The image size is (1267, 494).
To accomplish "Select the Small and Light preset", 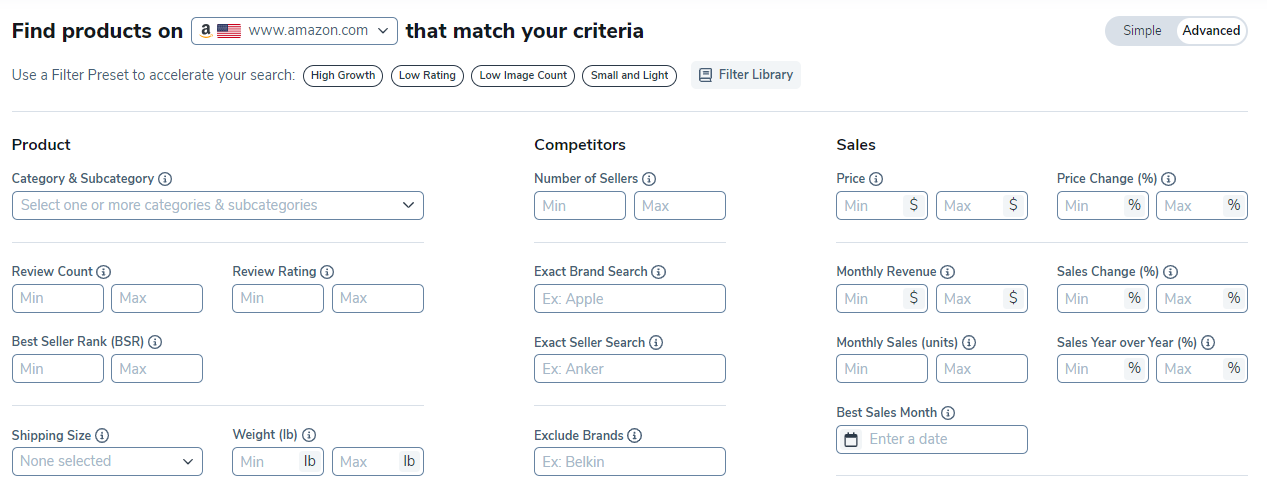I will (630, 75).
